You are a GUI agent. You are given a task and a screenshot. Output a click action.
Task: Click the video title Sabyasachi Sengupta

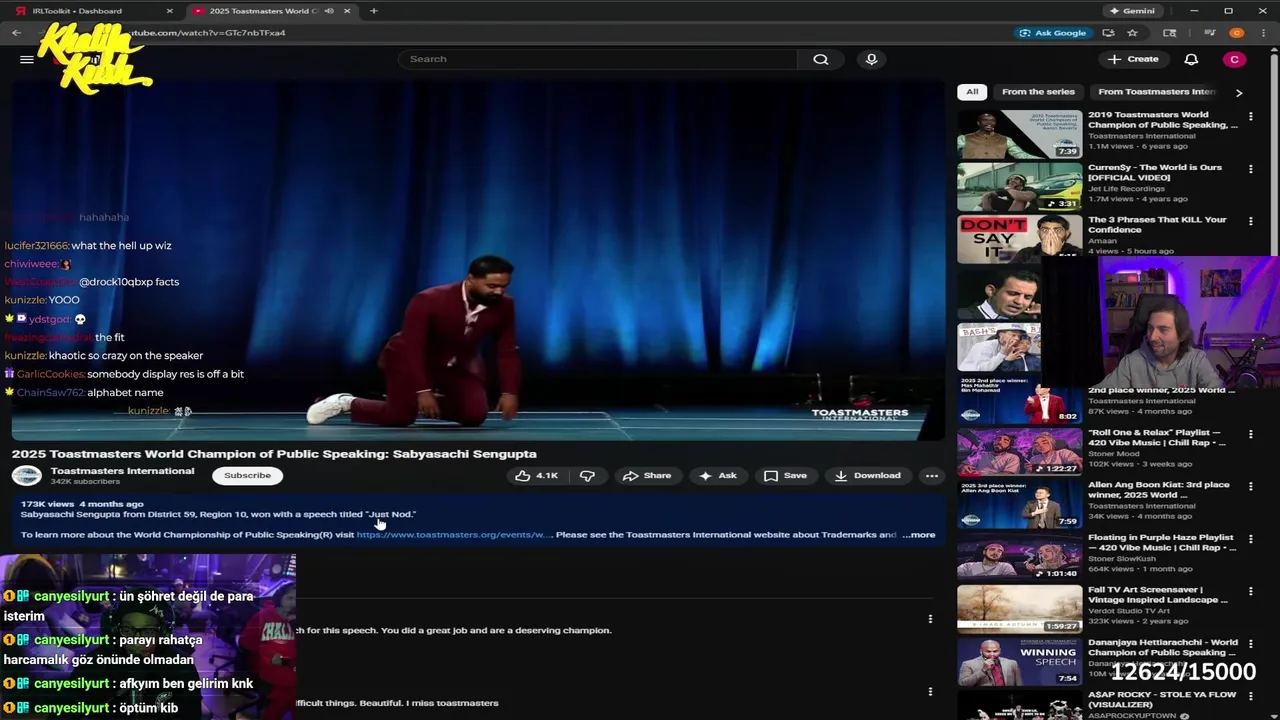click(274, 454)
